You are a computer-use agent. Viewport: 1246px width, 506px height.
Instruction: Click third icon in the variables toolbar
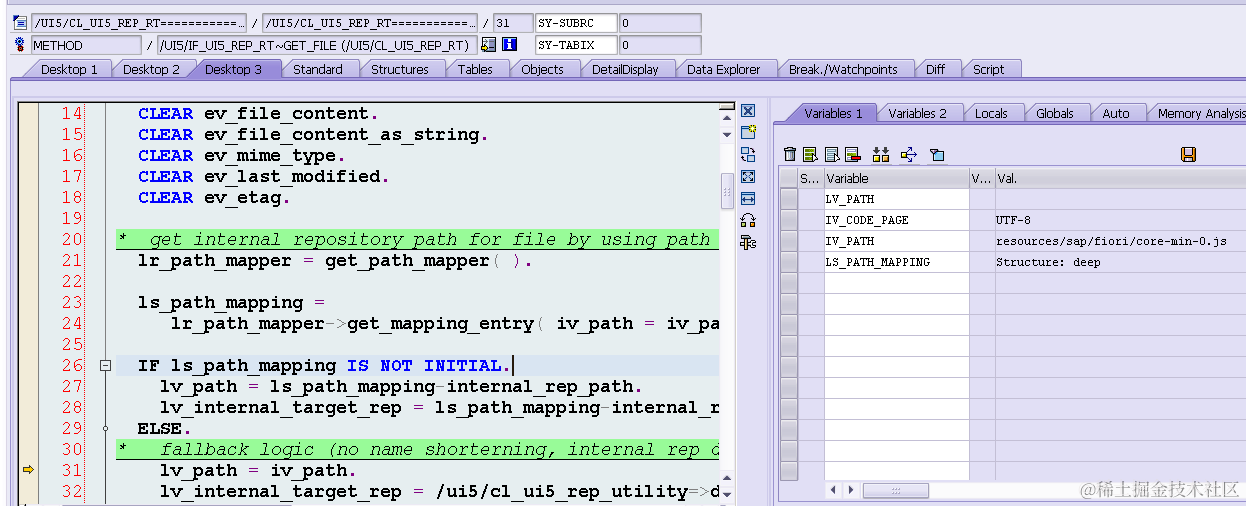click(x=831, y=154)
